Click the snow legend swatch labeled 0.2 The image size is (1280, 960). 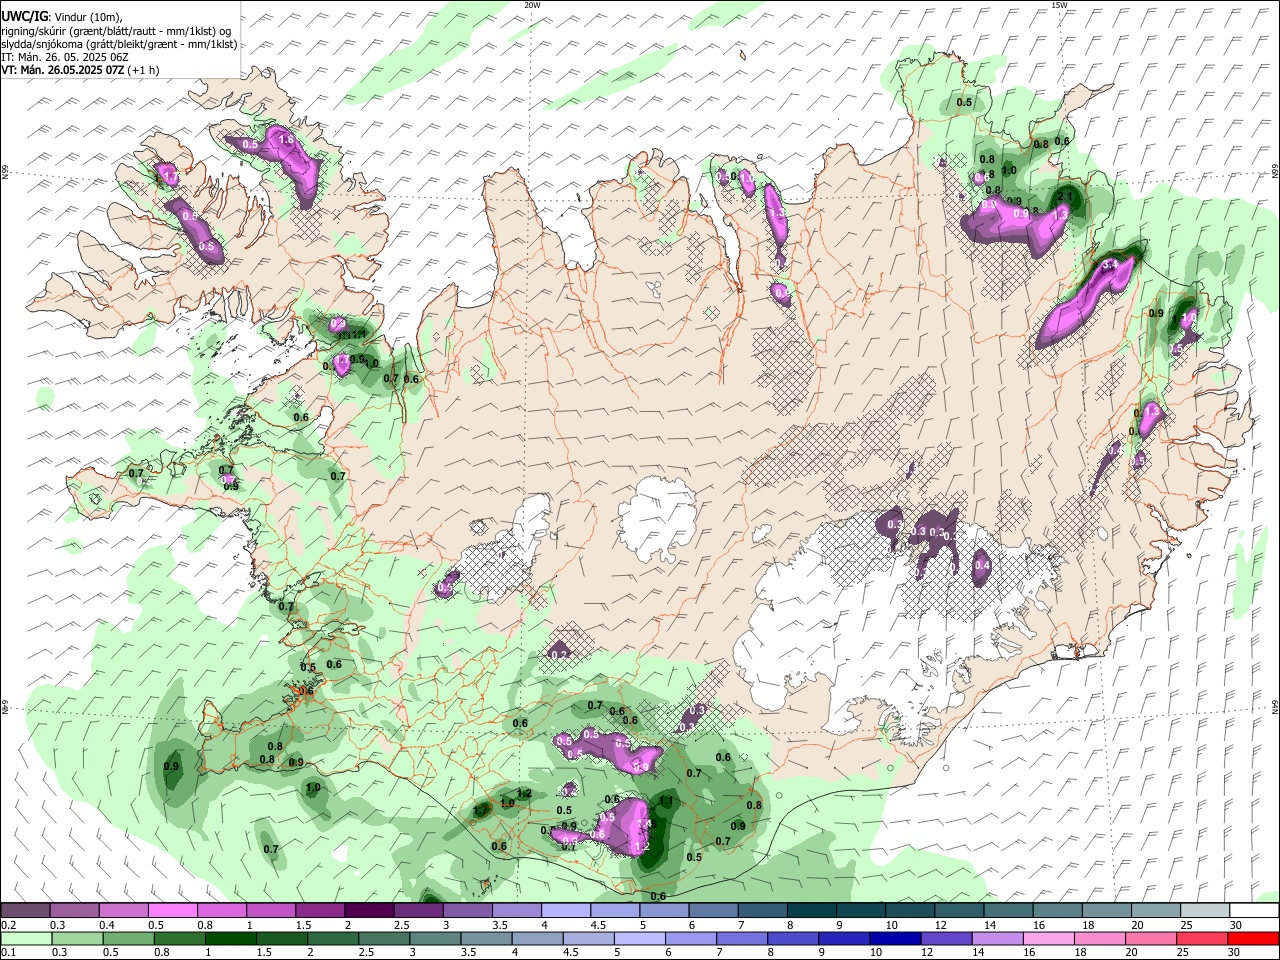point(25,911)
